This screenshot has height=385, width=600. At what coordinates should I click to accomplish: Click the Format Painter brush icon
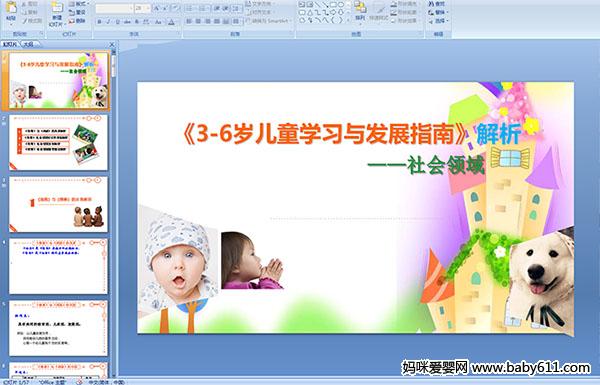pyautogui.click(x=25, y=21)
